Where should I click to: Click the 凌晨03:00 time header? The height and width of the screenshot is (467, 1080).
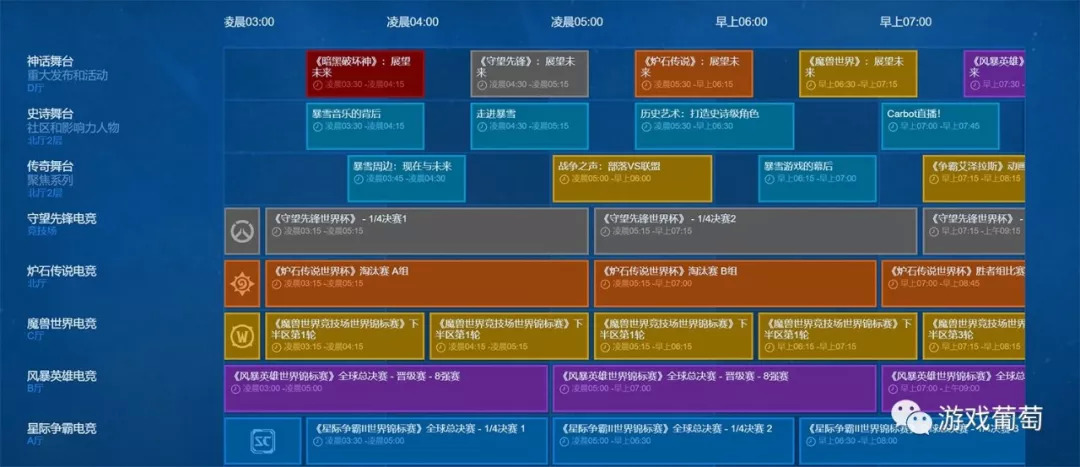click(x=249, y=21)
